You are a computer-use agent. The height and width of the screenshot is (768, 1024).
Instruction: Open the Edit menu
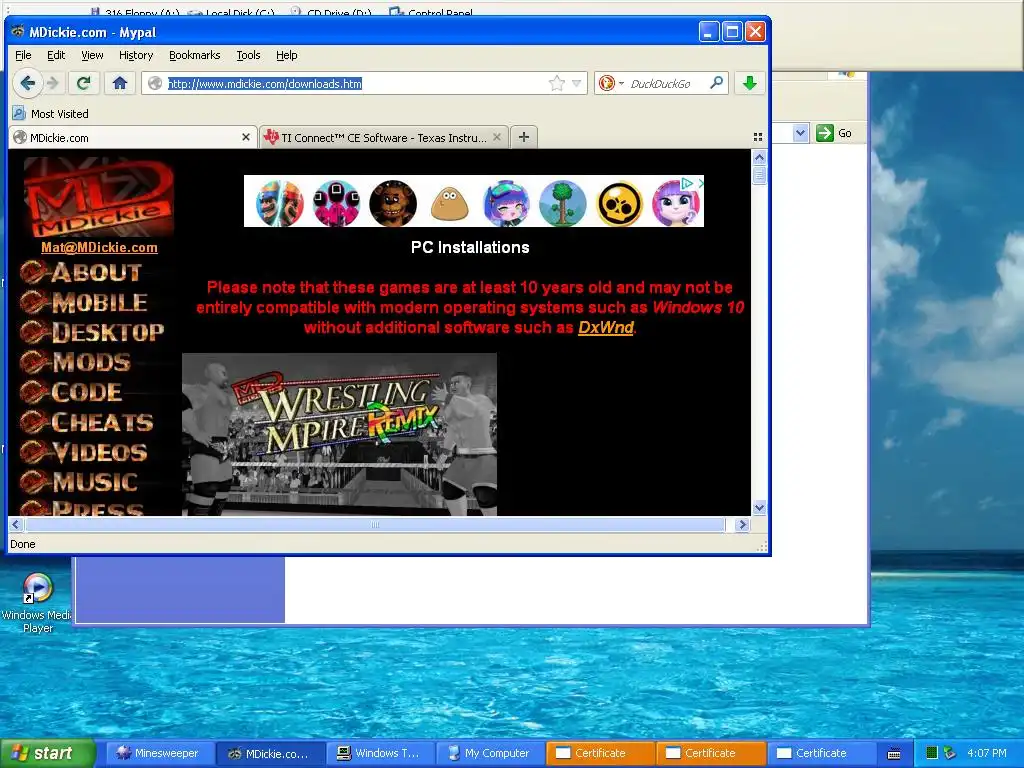[56, 55]
